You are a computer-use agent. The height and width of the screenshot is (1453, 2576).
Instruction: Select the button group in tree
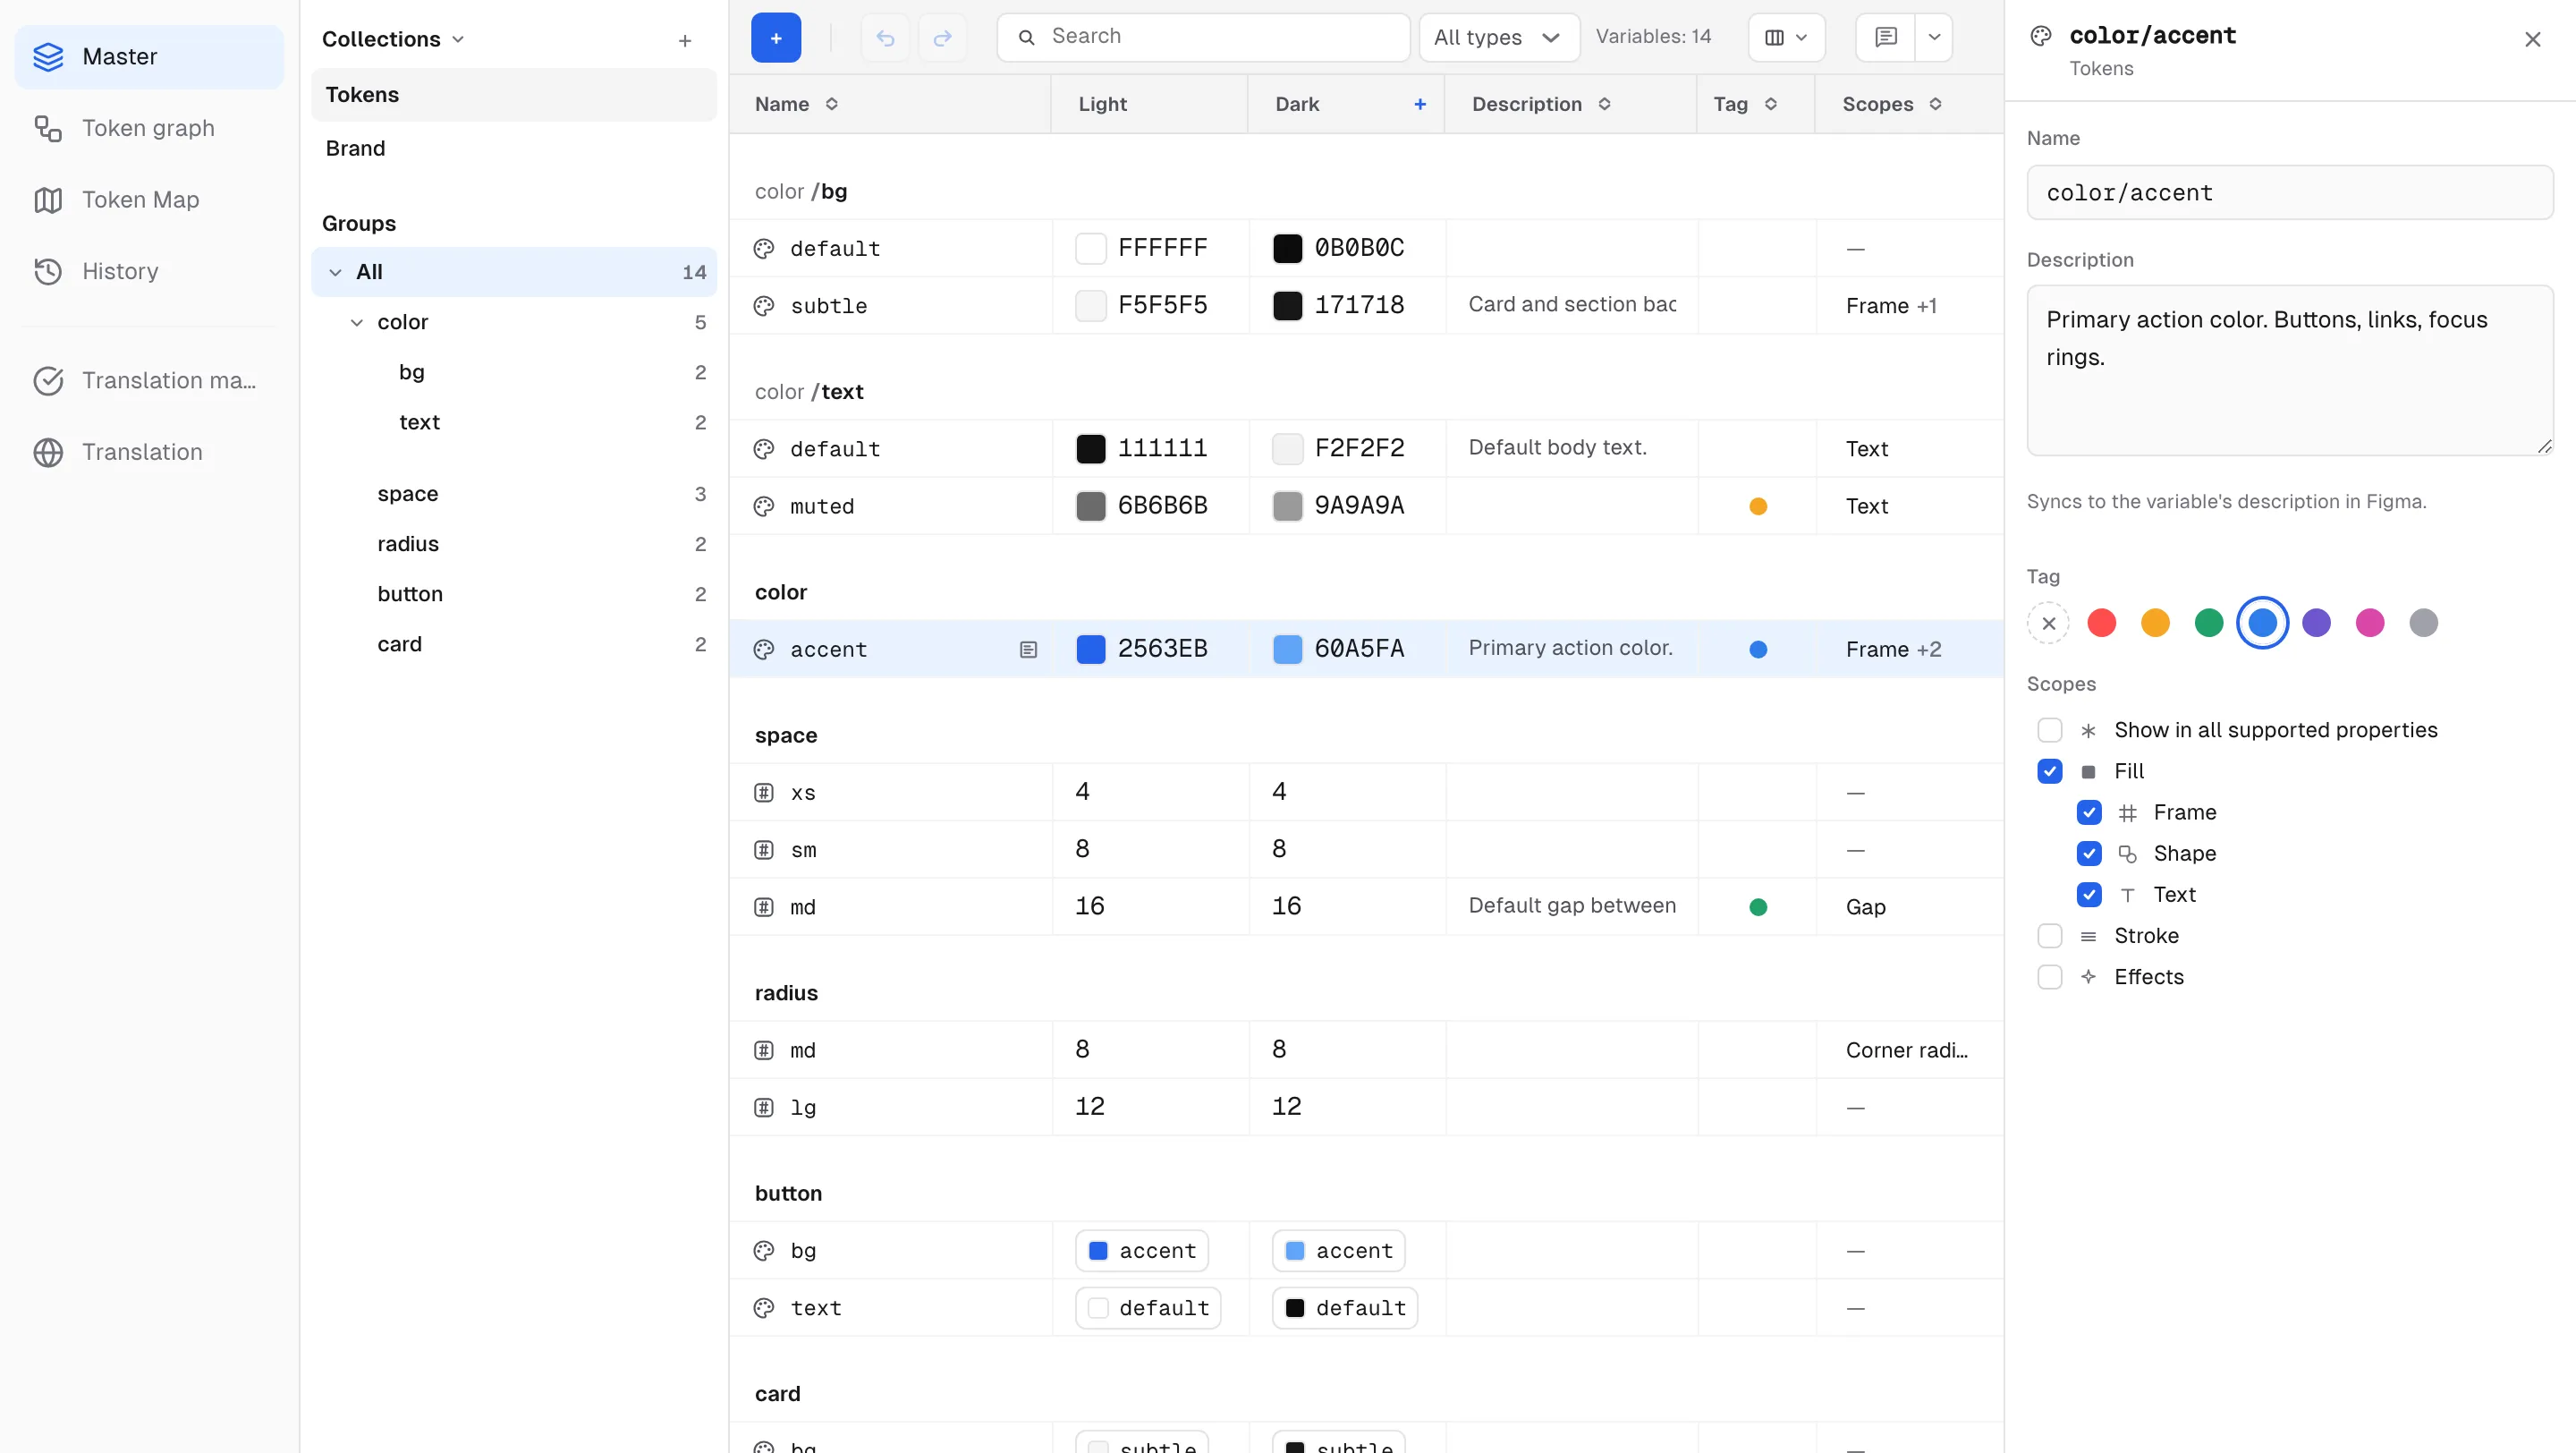pyautogui.click(x=513, y=594)
